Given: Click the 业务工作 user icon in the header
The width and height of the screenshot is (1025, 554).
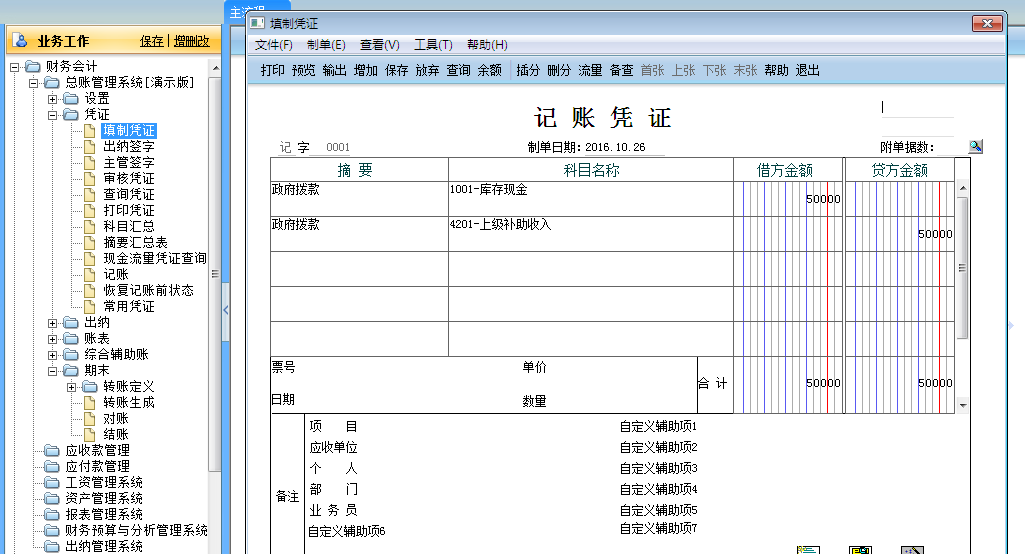Looking at the screenshot, I should (x=21, y=41).
